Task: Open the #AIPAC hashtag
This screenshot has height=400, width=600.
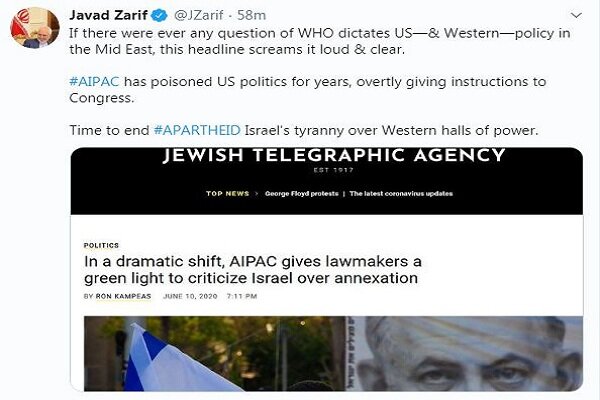Action: coord(94,82)
